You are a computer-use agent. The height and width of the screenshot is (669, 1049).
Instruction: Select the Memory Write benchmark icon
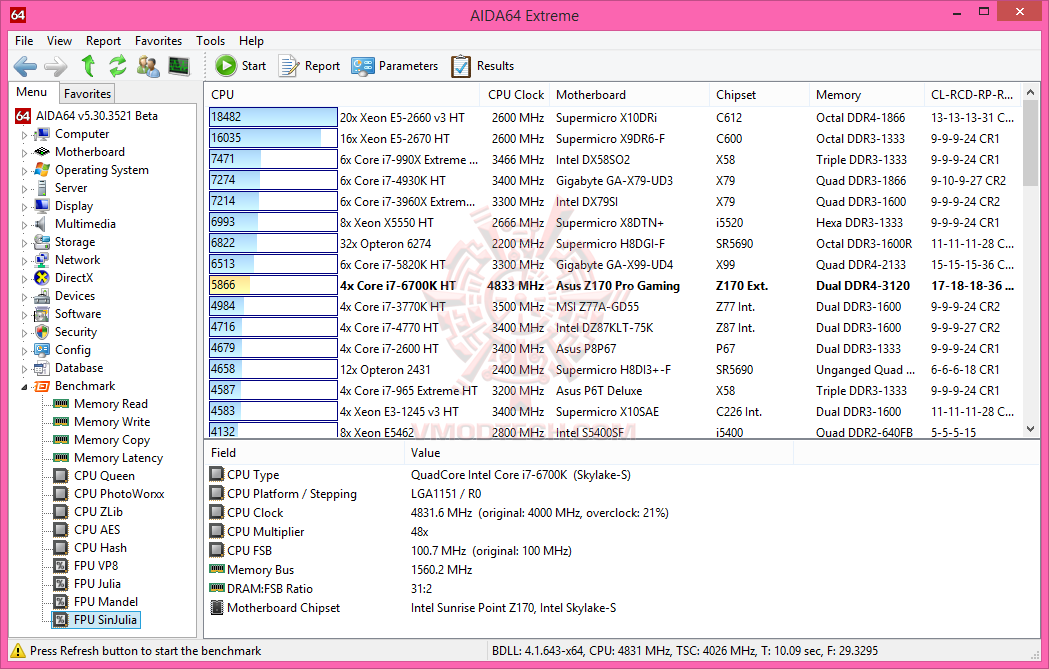click(61, 421)
